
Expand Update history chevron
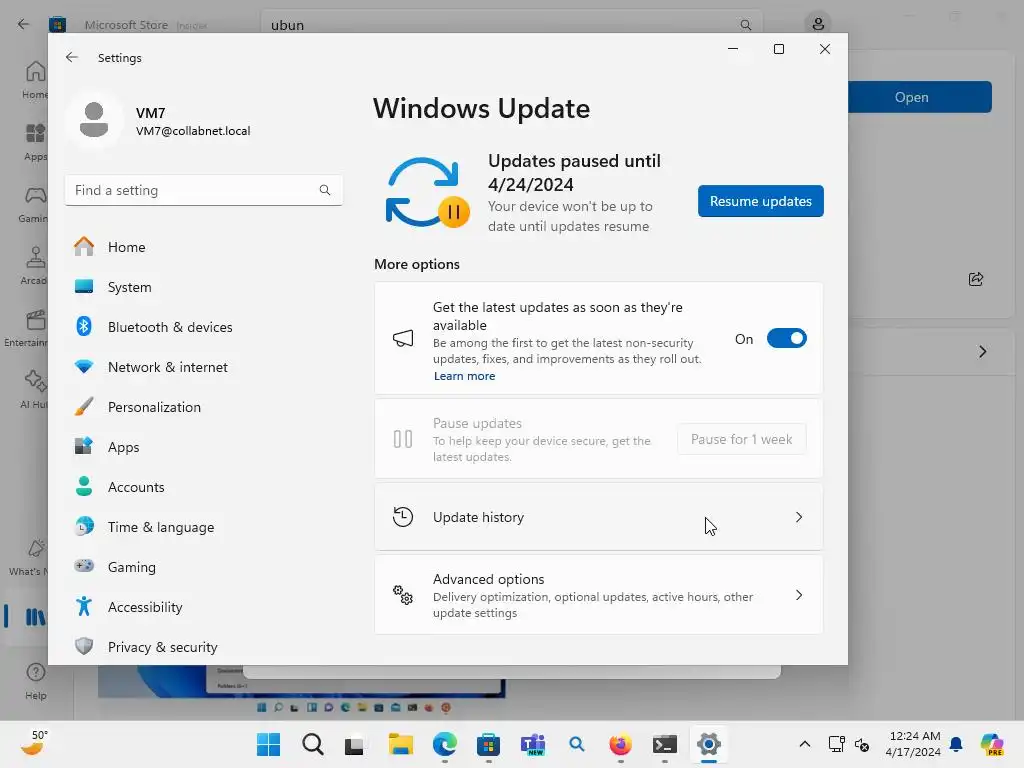pyautogui.click(x=799, y=517)
